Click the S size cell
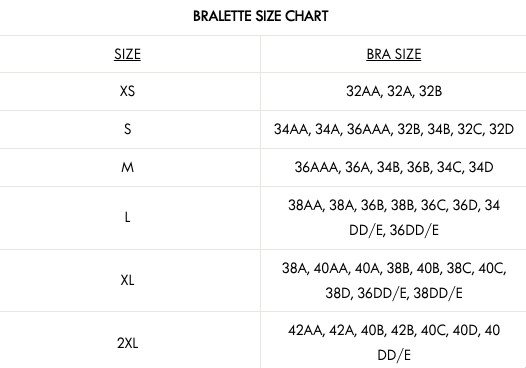Viewport: 526px width, 368px height. click(127, 129)
